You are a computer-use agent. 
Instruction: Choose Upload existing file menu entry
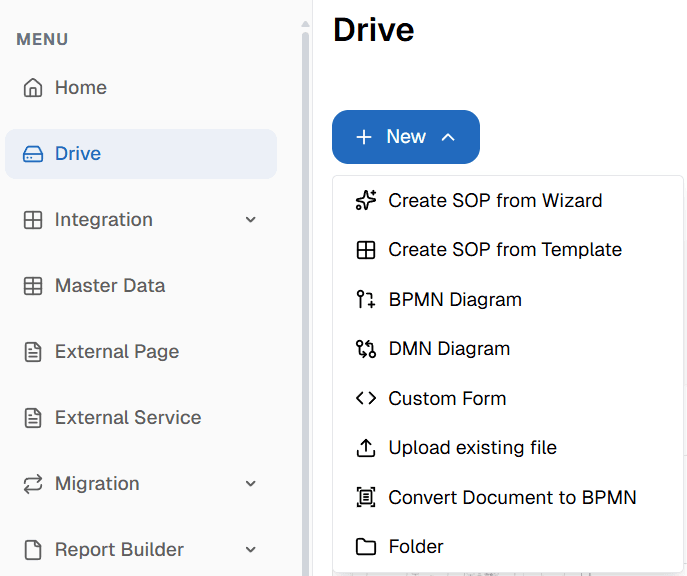472,448
